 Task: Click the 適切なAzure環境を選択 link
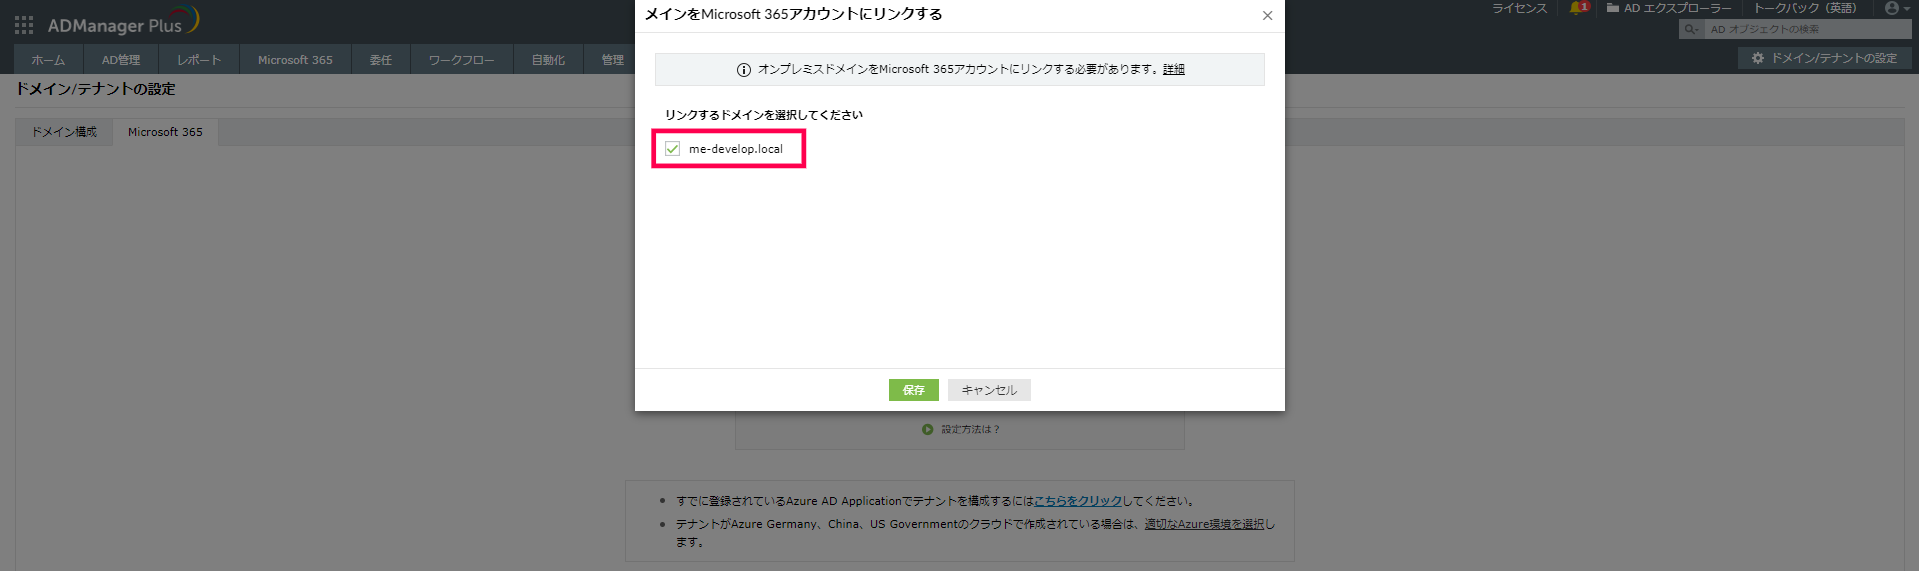point(1204,524)
